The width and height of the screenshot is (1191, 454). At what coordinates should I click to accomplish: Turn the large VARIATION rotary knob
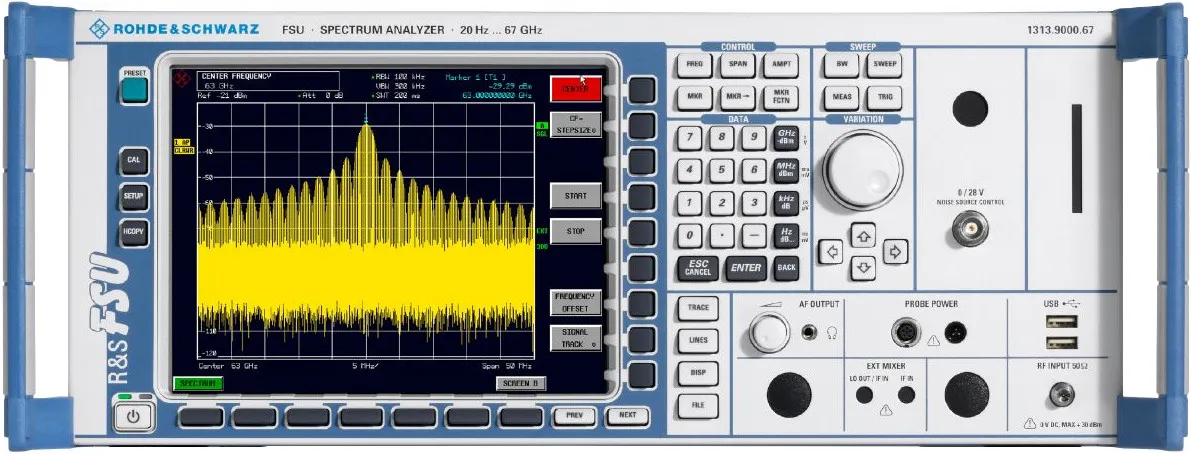(863, 169)
